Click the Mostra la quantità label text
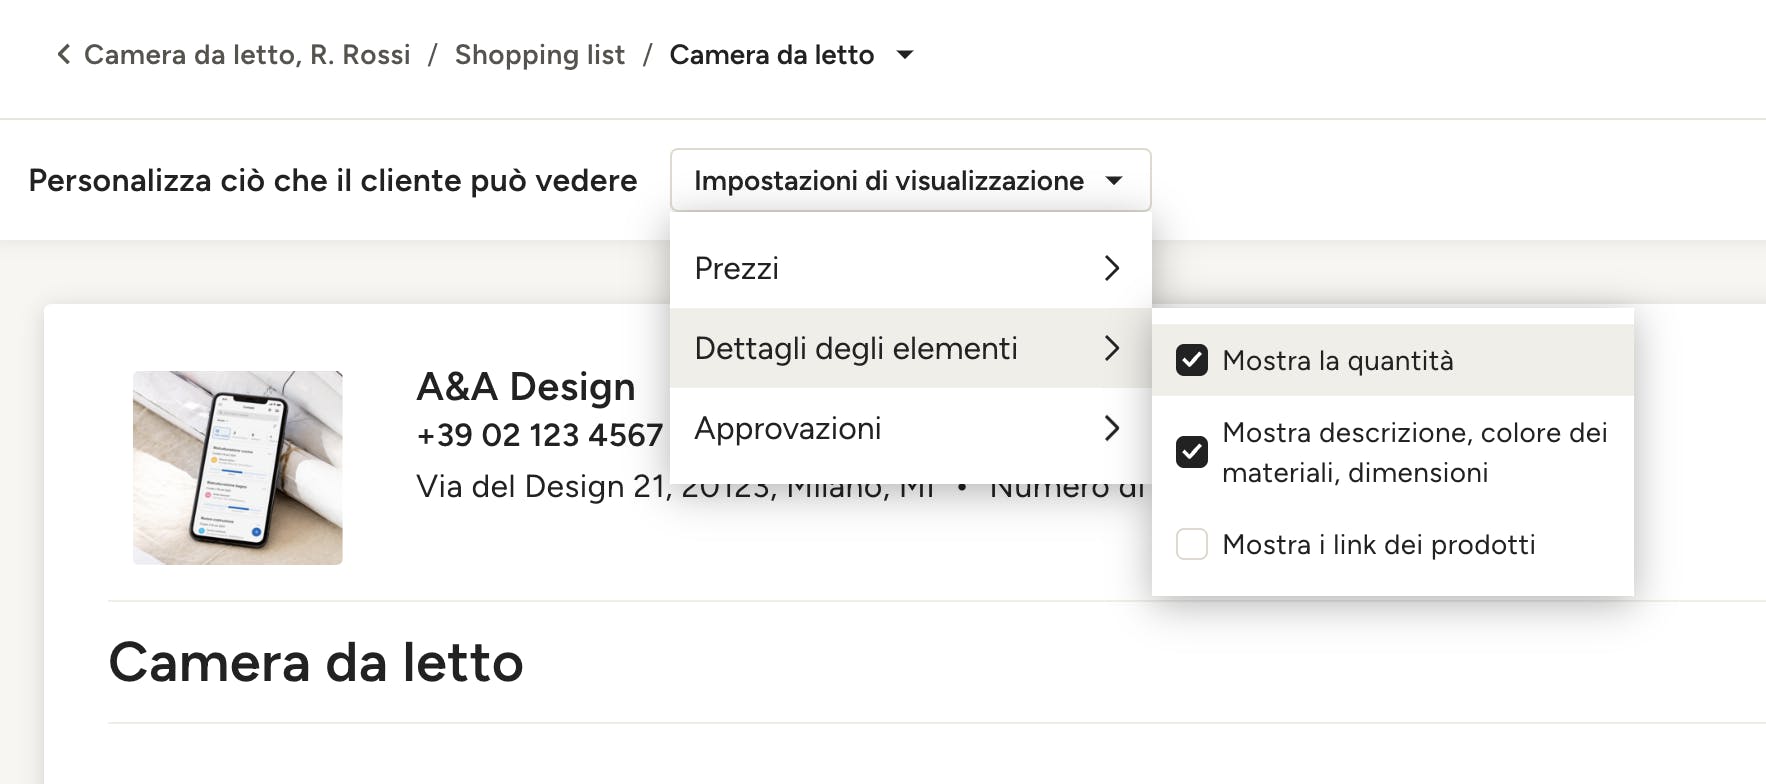 point(1338,360)
